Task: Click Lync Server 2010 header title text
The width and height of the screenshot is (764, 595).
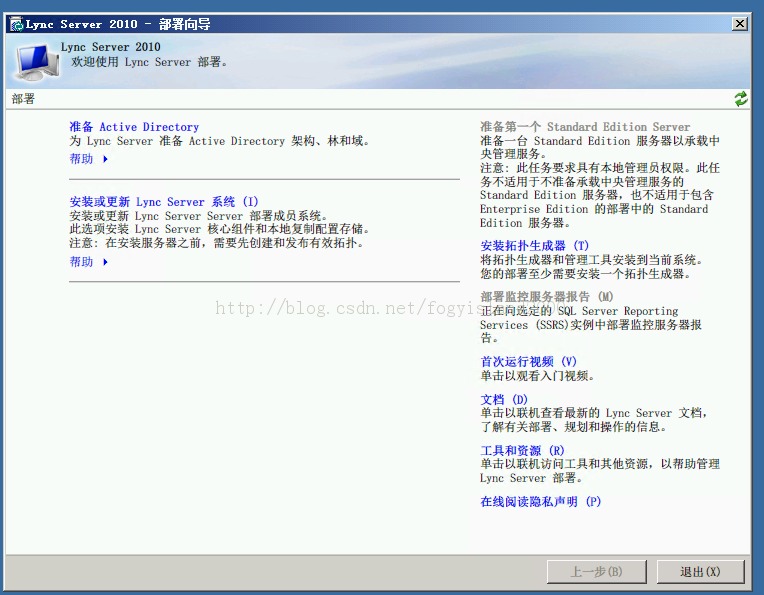Action: coord(111,47)
